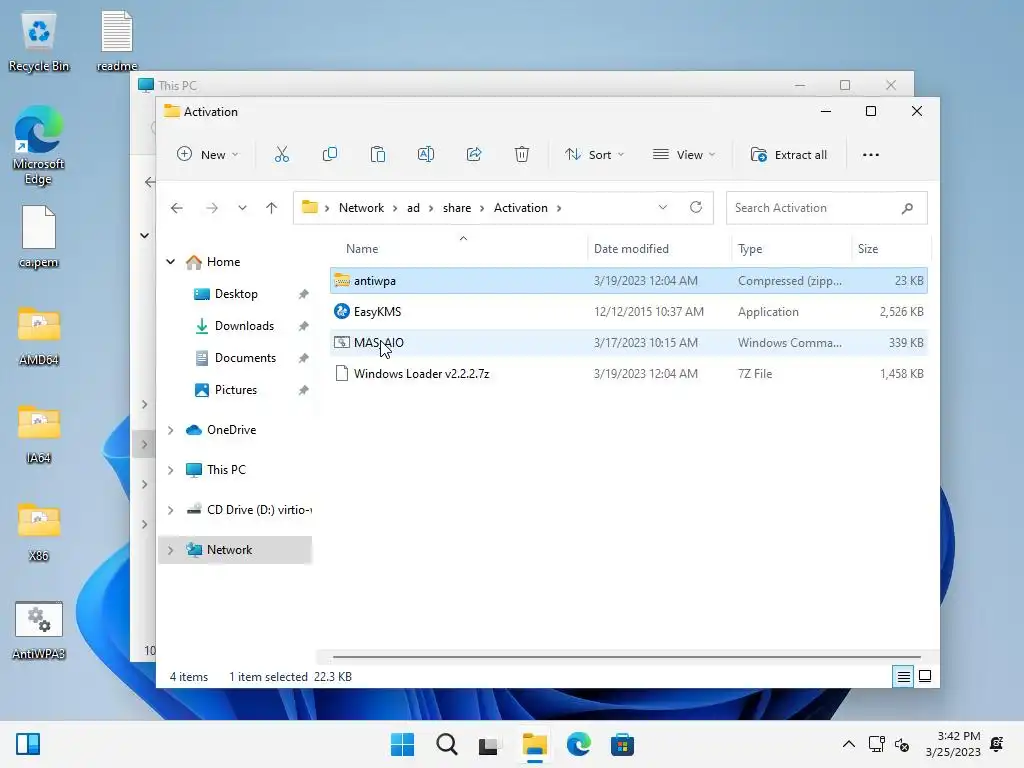Screen dimensions: 1024x768
Task: Select Windows Loader v2.2.2.7z file
Action: pos(628,374)
